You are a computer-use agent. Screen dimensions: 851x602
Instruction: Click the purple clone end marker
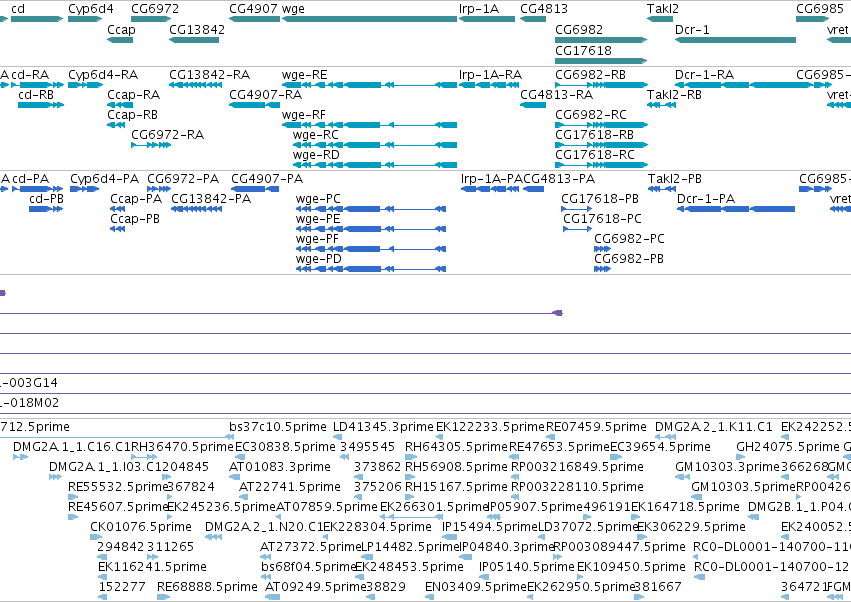coord(557,313)
